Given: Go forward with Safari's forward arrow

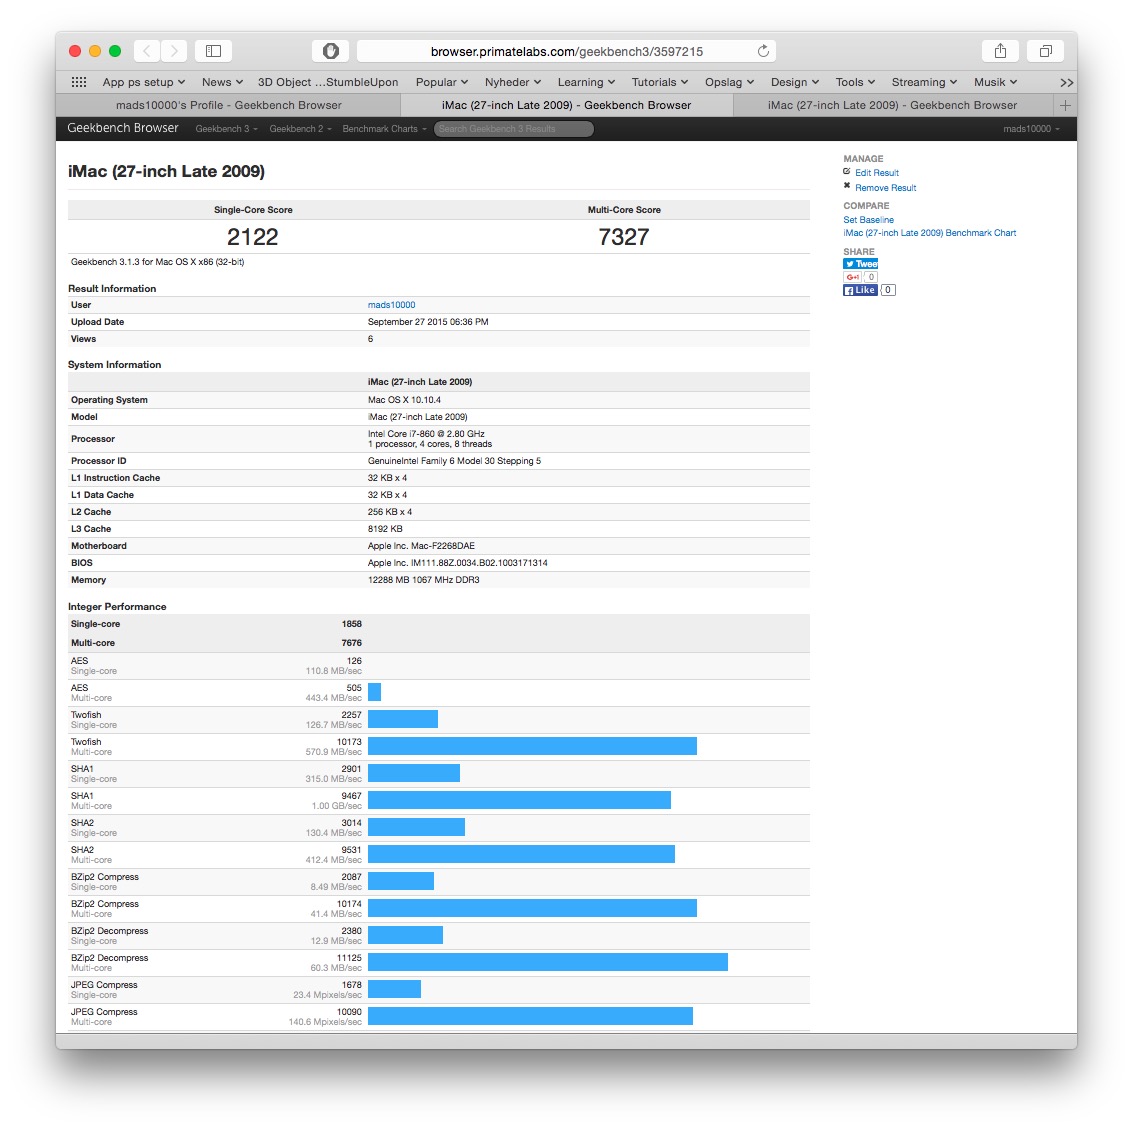Looking at the screenshot, I should (x=174, y=51).
